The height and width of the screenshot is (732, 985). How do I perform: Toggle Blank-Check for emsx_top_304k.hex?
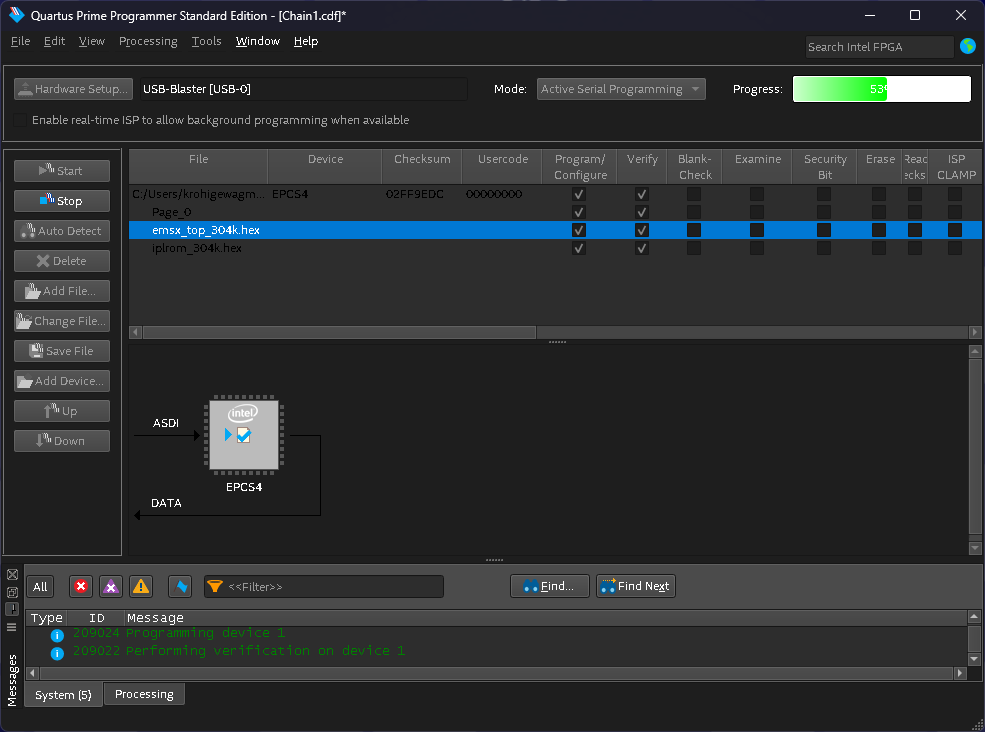[694, 230]
